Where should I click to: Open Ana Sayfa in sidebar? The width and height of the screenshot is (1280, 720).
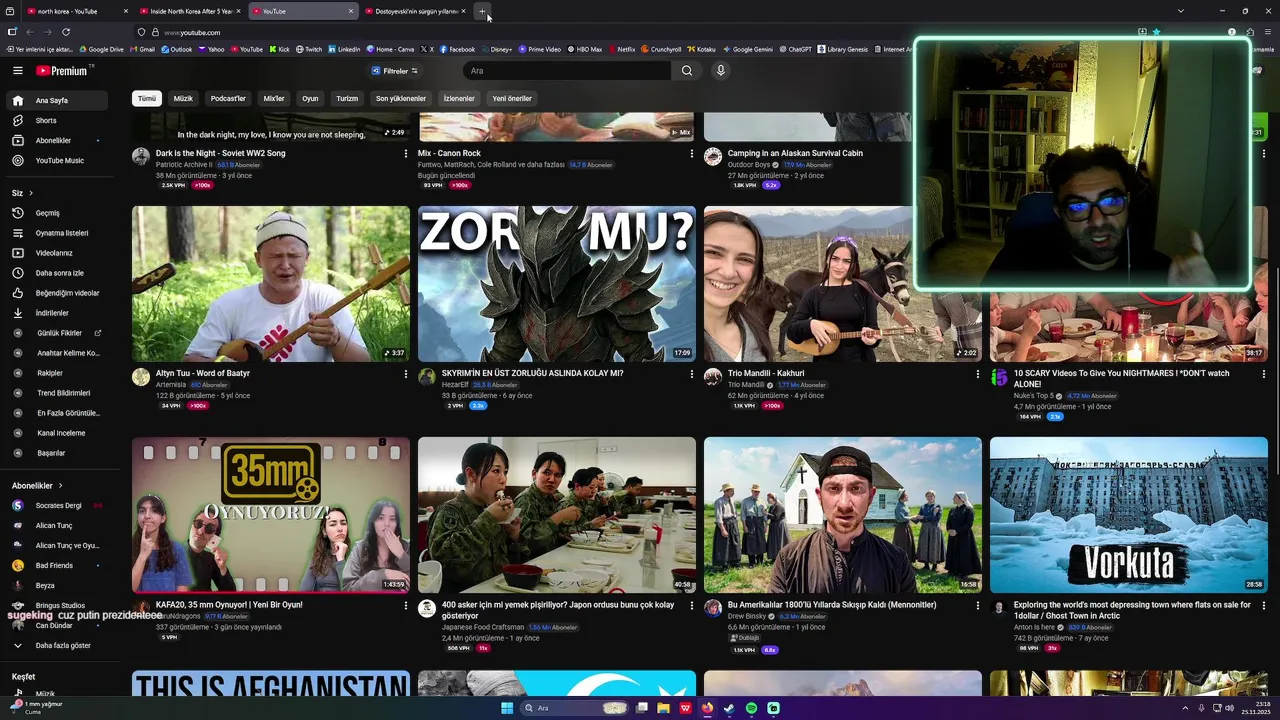tap(57, 100)
